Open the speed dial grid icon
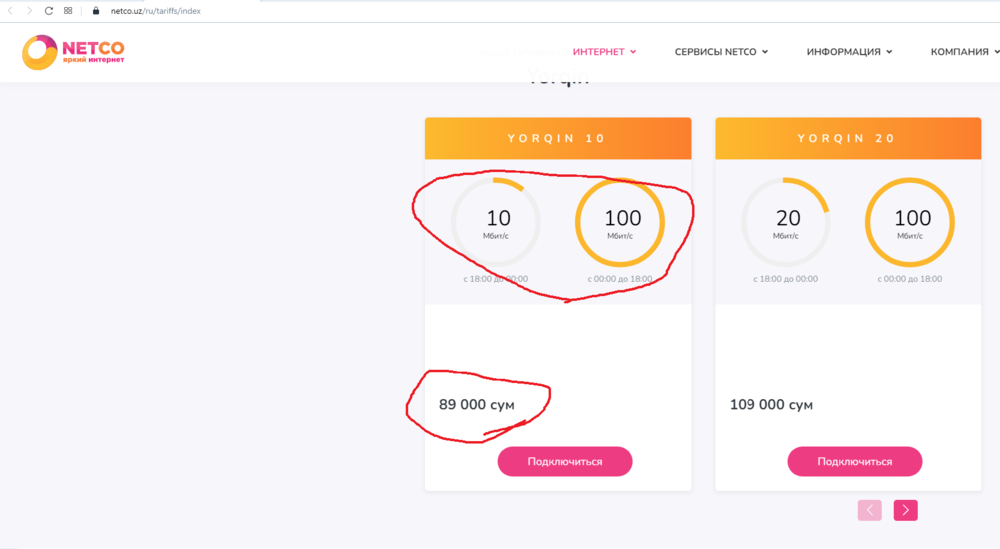The image size is (1000, 549). click(68, 10)
